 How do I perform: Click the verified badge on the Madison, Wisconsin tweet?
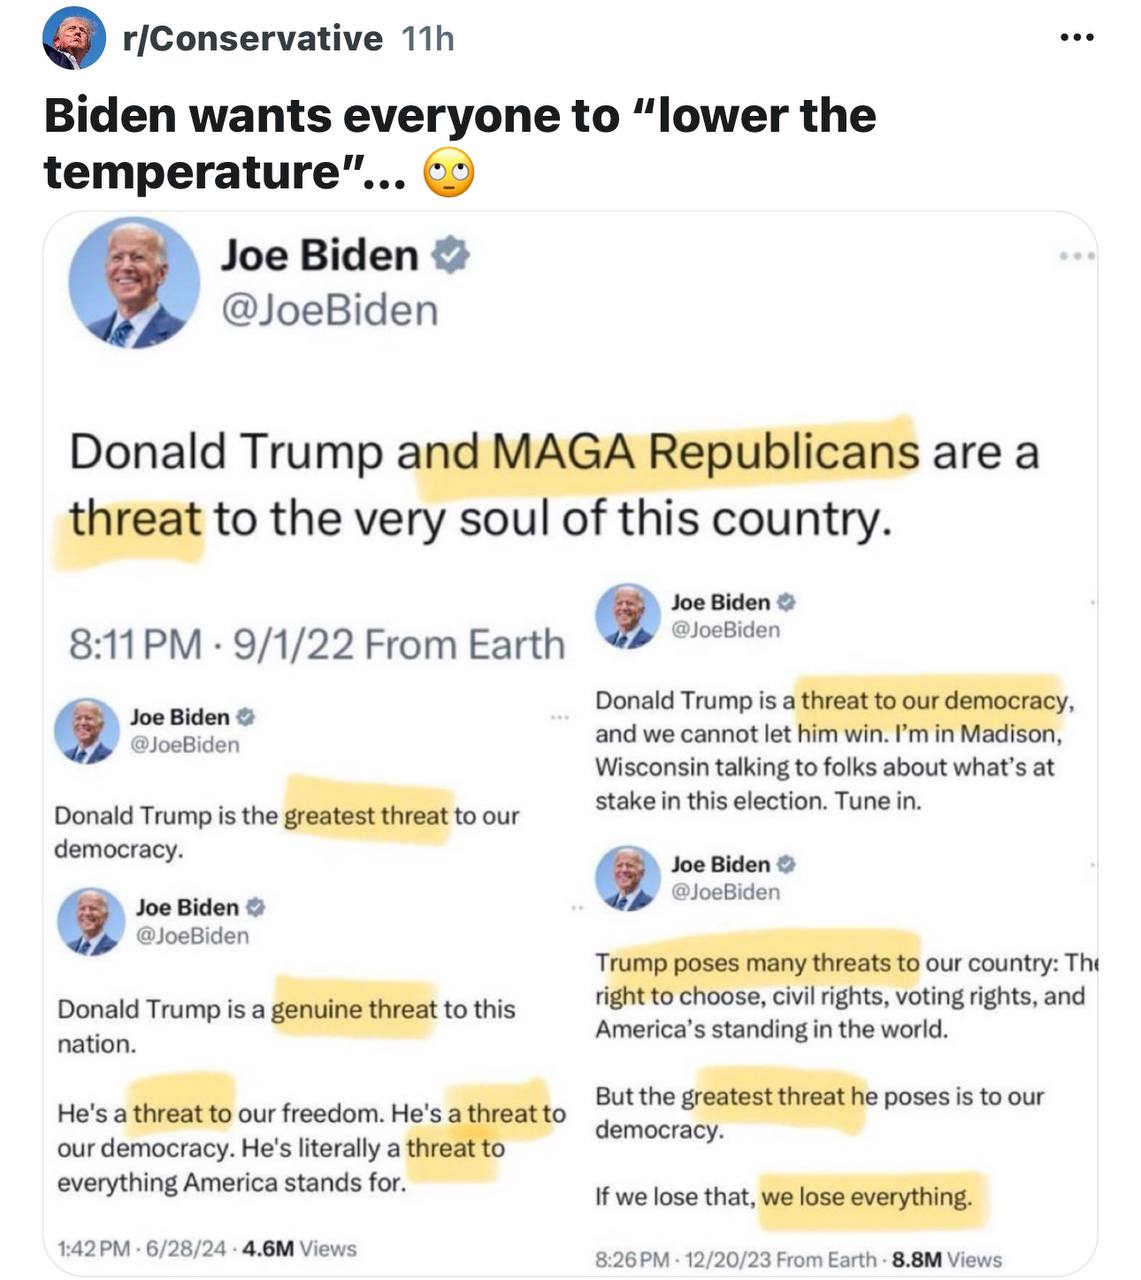[x=786, y=602]
